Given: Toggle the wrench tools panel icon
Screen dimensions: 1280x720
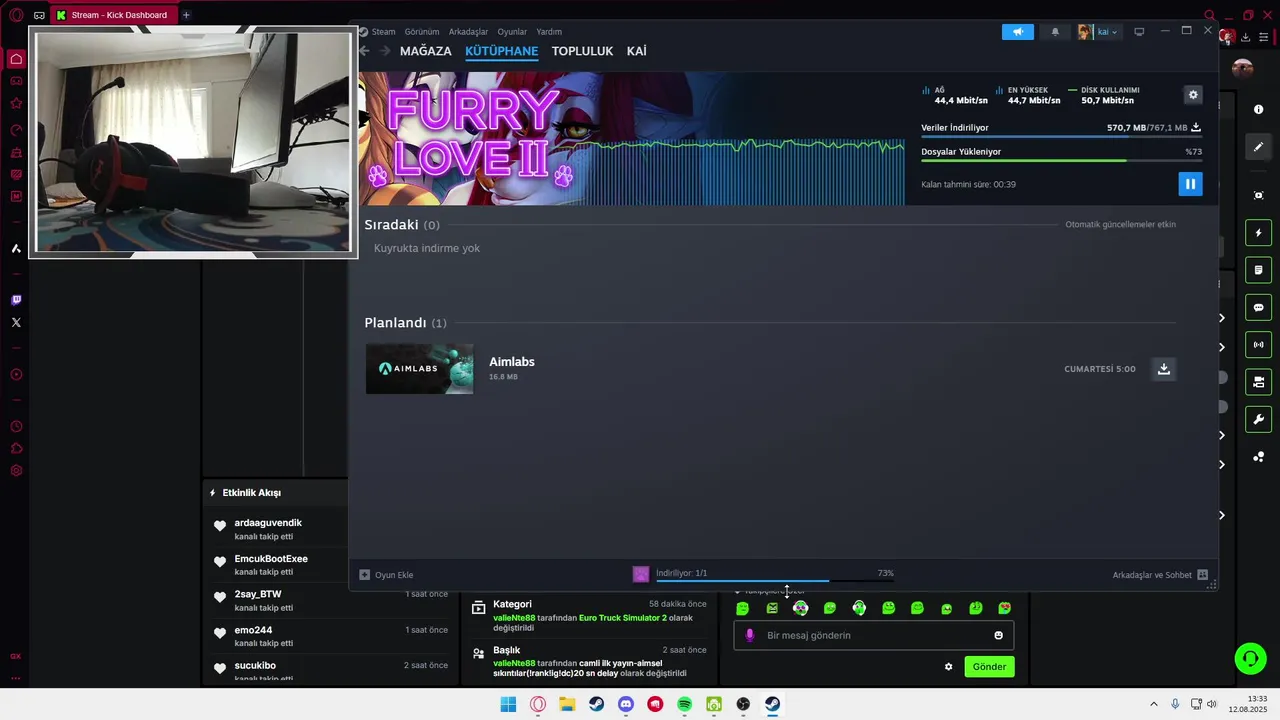Looking at the screenshot, I should [x=1259, y=419].
